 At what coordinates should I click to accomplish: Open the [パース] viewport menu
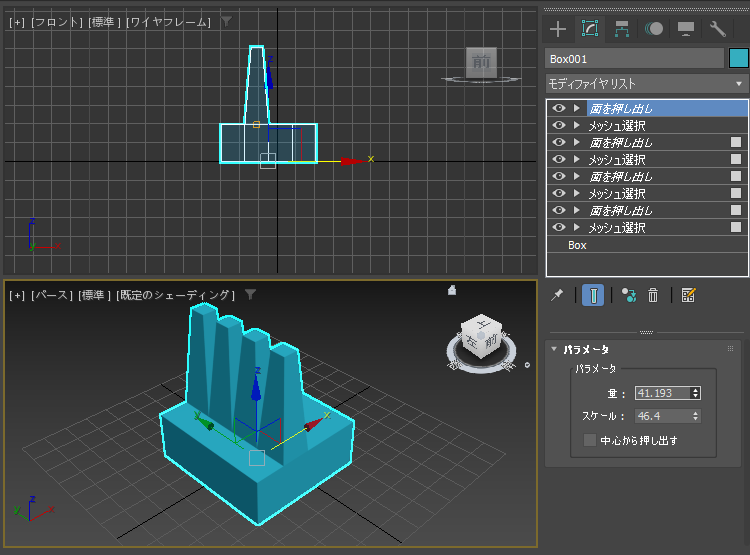click(x=52, y=295)
